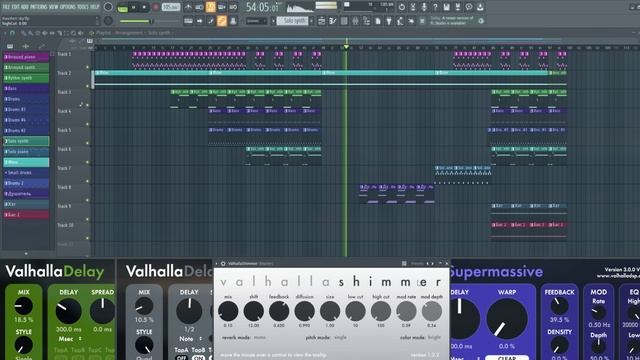Open the browser view icon

(x=367, y=21)
